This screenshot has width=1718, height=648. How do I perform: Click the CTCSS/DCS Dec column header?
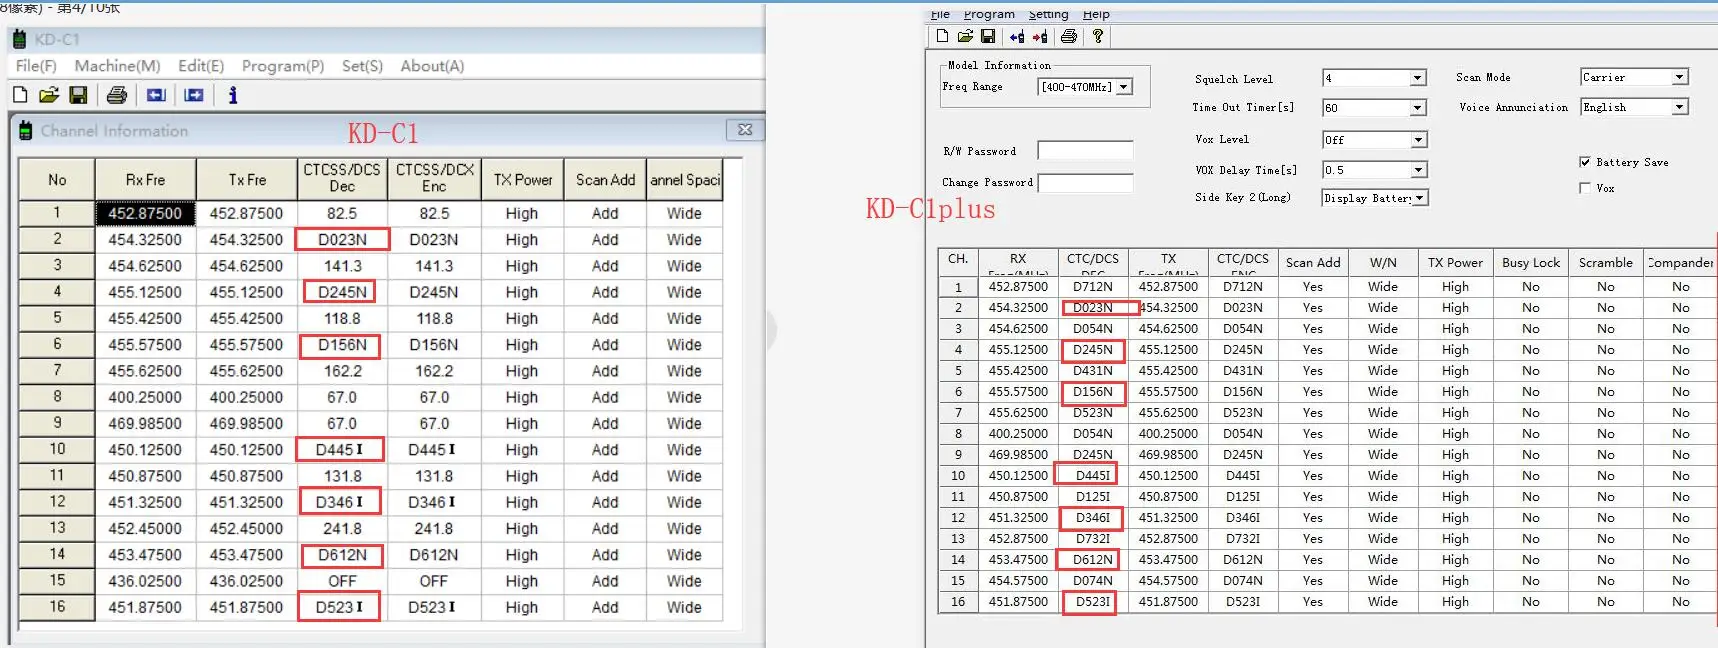(342, 178)
